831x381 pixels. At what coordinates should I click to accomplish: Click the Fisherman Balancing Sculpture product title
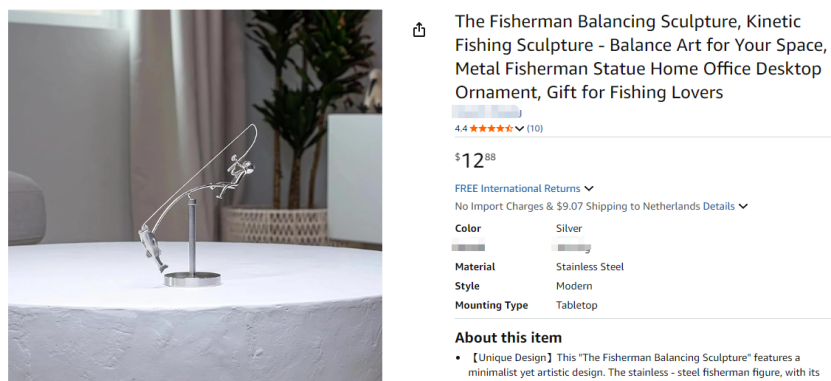pos(641,57)
